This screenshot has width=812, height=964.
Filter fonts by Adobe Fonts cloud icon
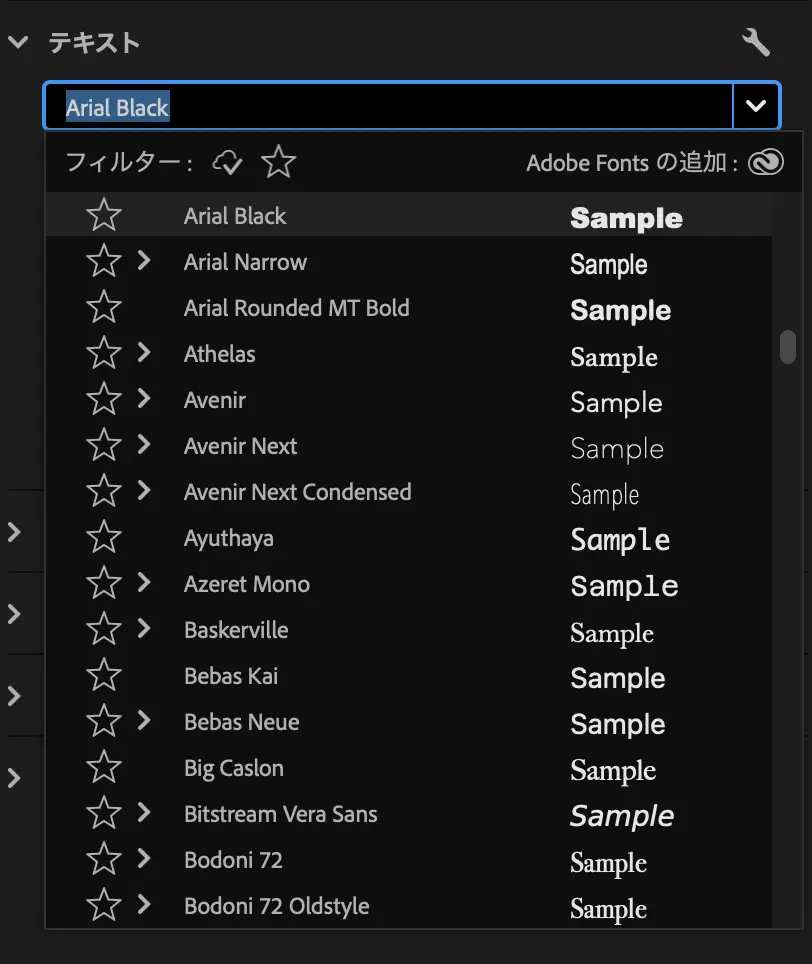tap(226, 161)
